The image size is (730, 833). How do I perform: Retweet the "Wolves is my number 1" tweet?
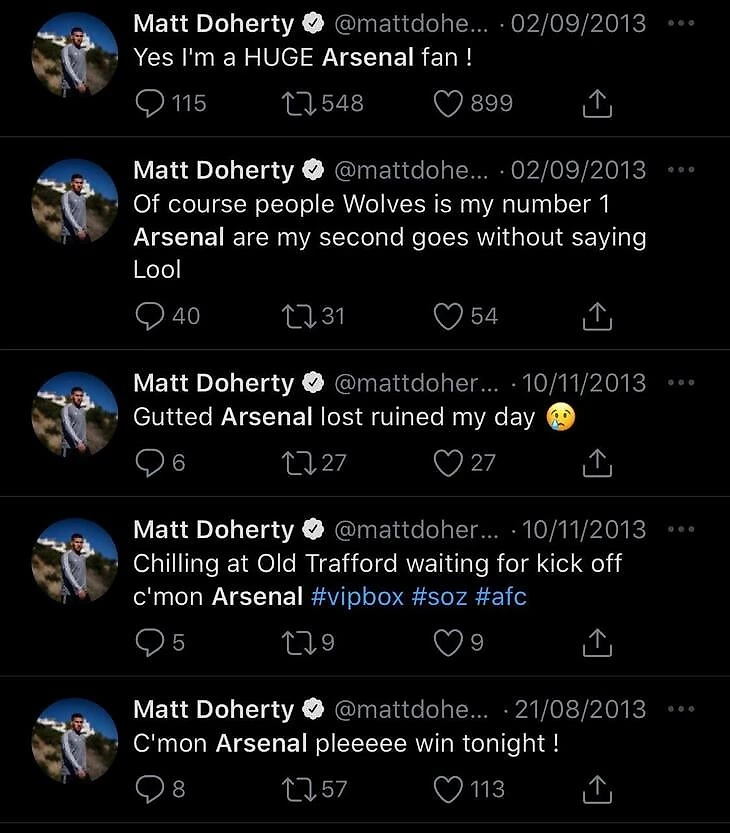(x=299, y=316)
